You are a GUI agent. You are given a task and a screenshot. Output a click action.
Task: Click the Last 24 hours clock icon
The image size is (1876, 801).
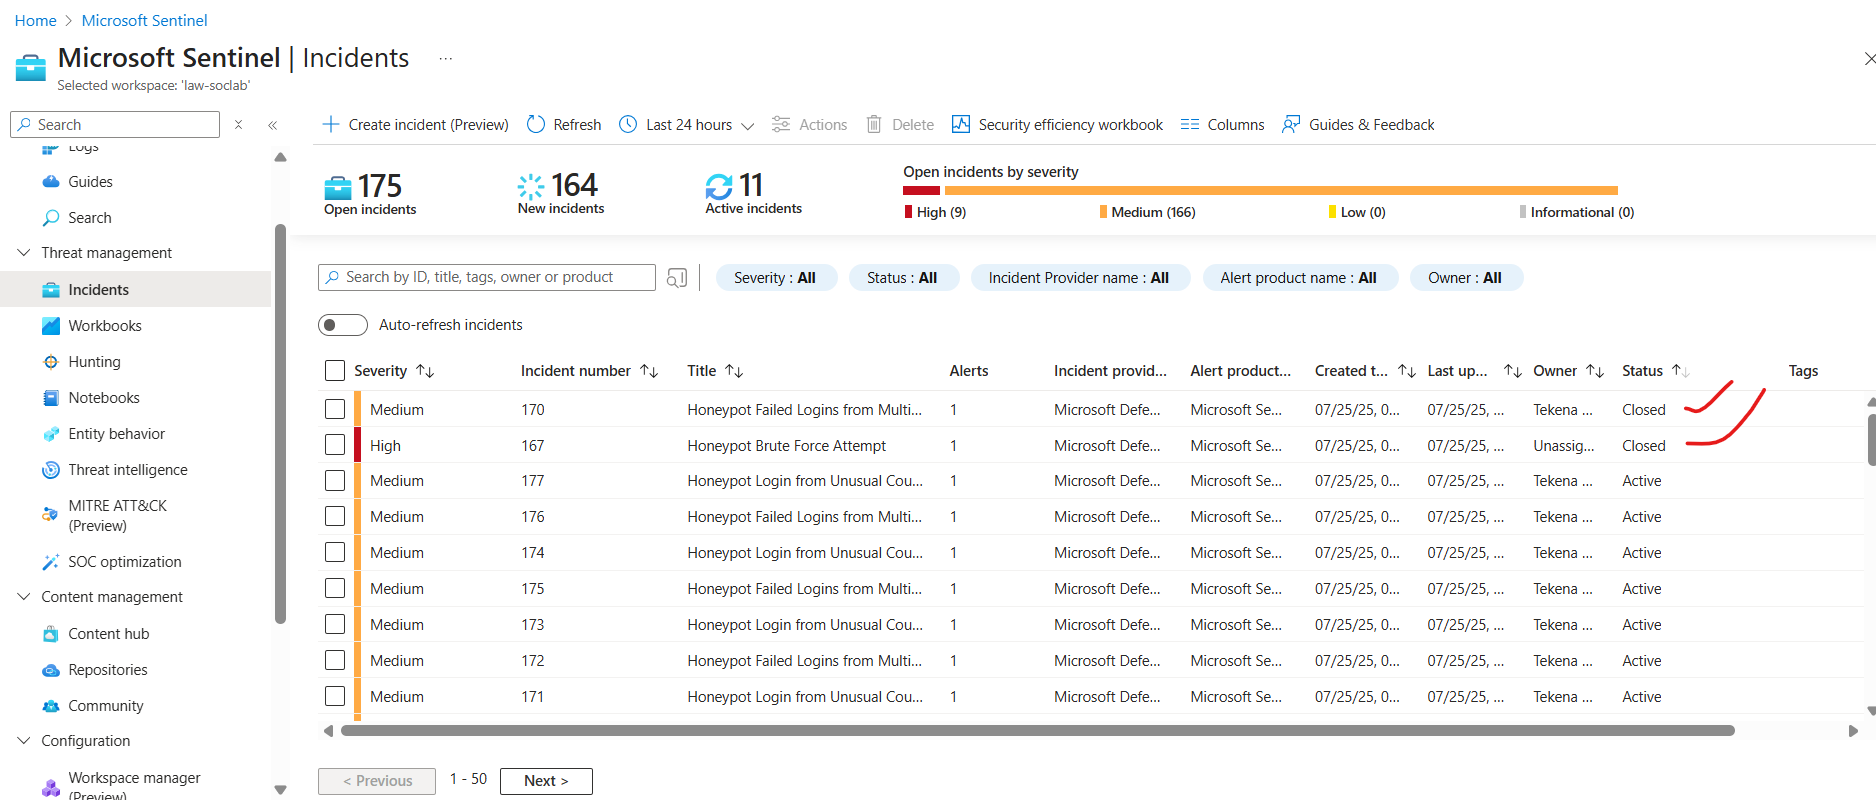click(628, 124)
